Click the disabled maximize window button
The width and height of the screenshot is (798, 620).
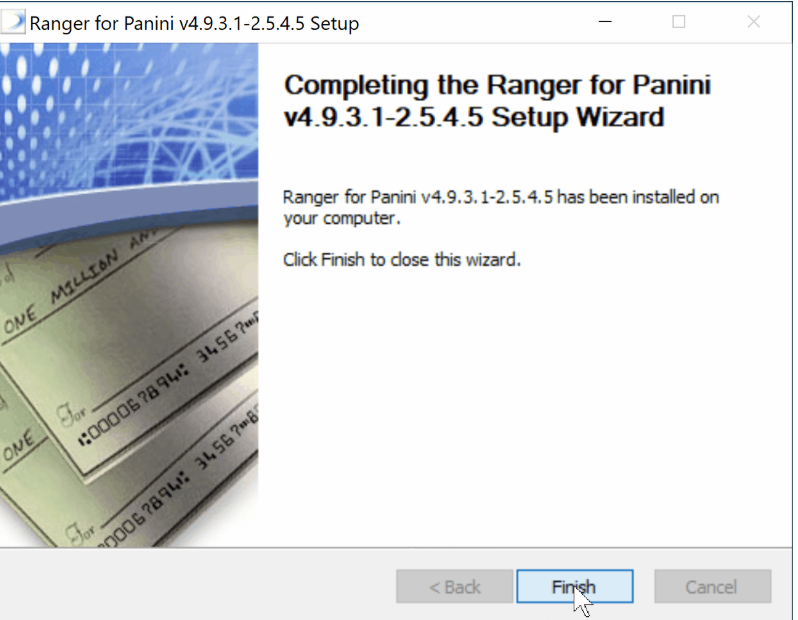[x=678, y=22]
